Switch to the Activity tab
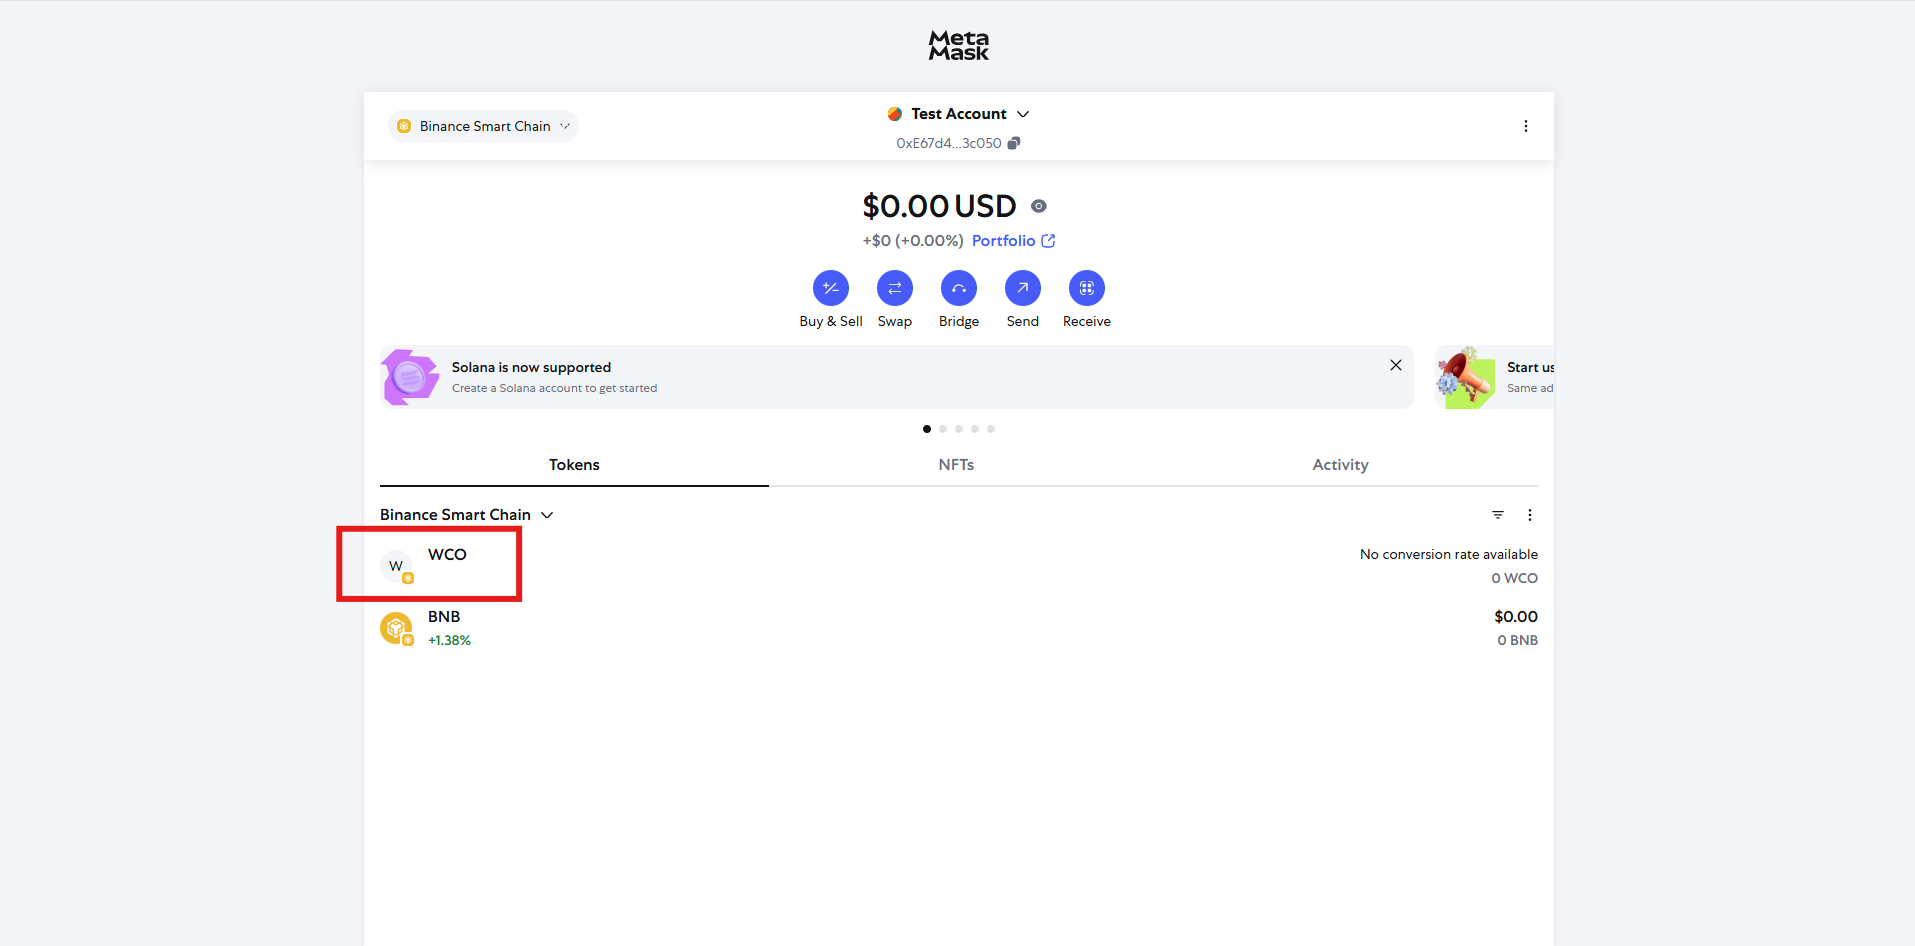This screenshot has height=946, width=1915. 1340,465
